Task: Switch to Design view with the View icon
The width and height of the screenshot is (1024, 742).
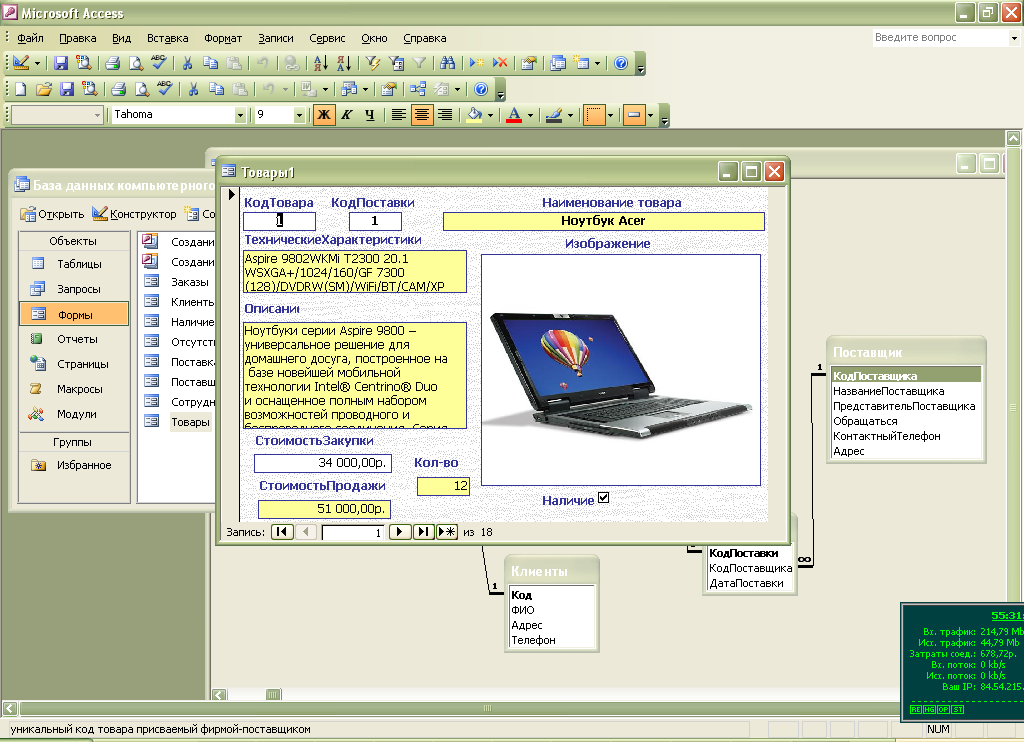Action: point(21,63)
